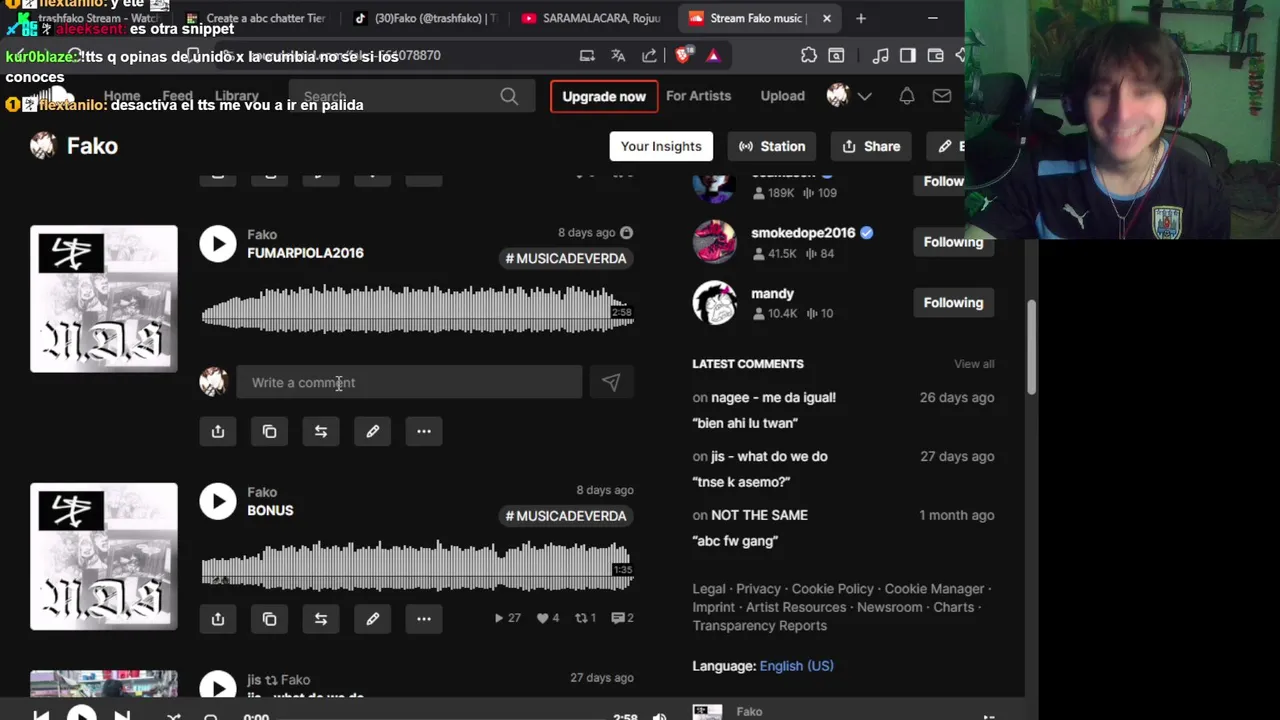
Task: Skip to next track in player bar
Action: coord(121,714)
